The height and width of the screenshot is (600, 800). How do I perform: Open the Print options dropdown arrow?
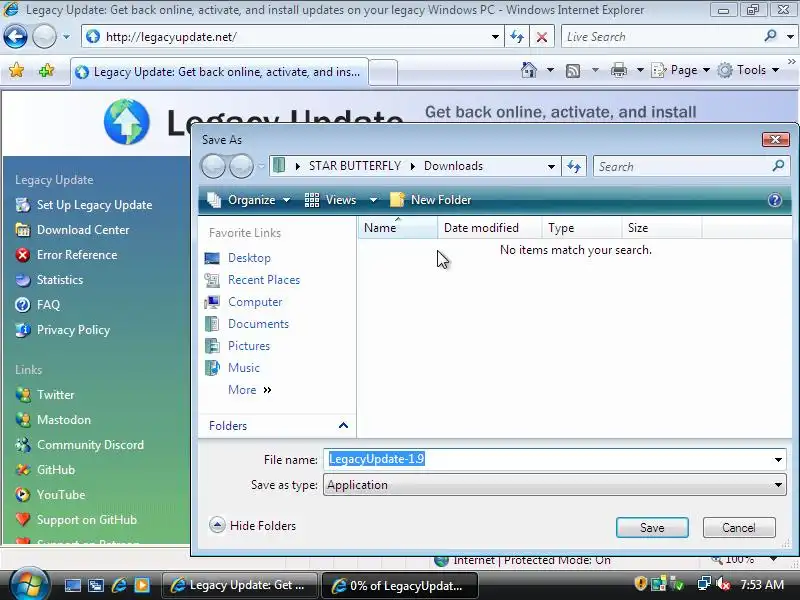tap(640, 70)
